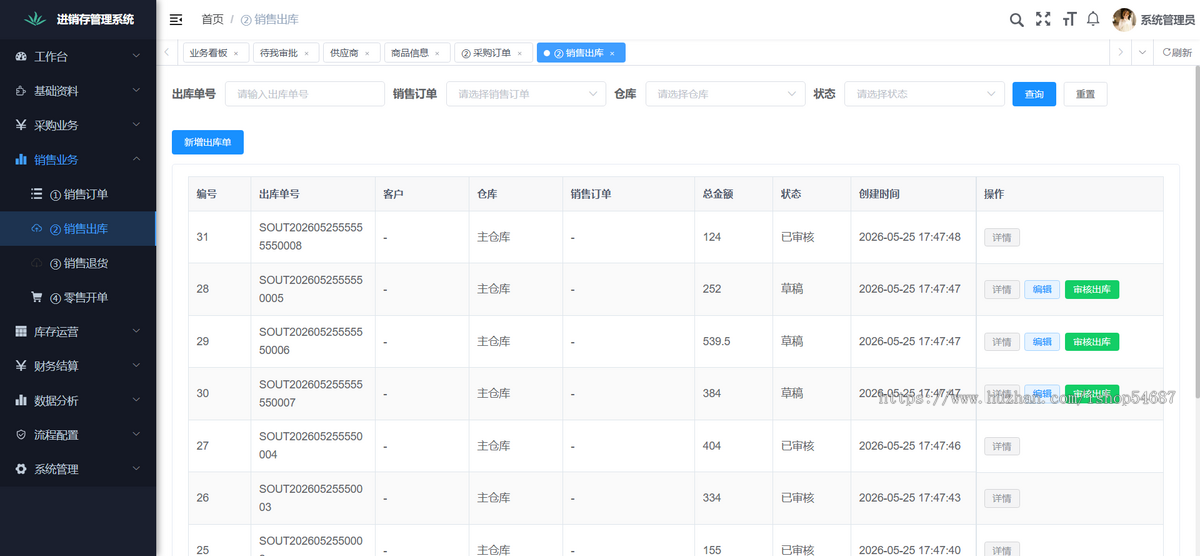Screen dimensions: 1200x556
Task: Click the 系统管理 gear icon
Action: (x=22, y=469)
